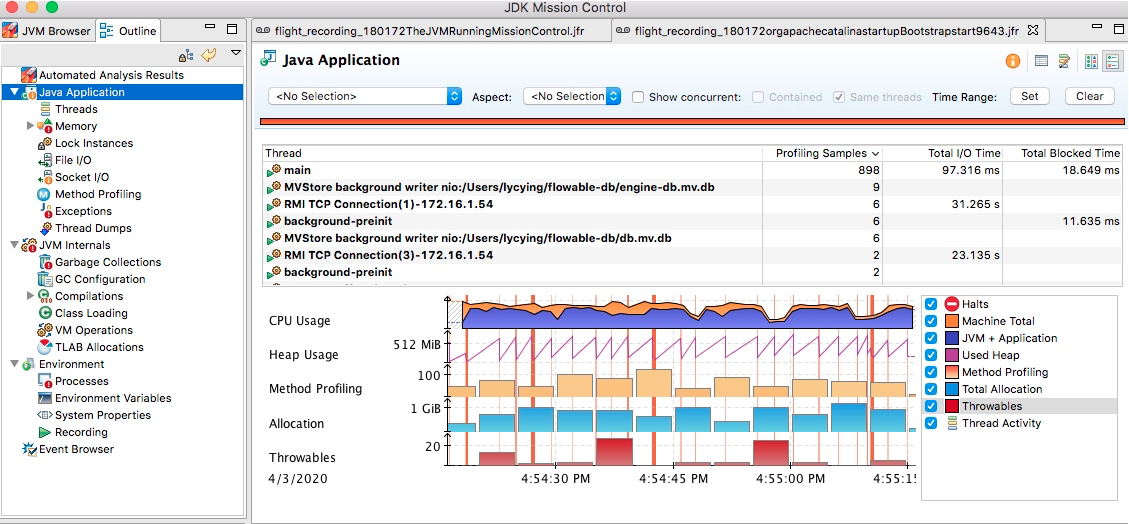
Task: Open the first No Selection dropdown
Action: pos(365,96)
